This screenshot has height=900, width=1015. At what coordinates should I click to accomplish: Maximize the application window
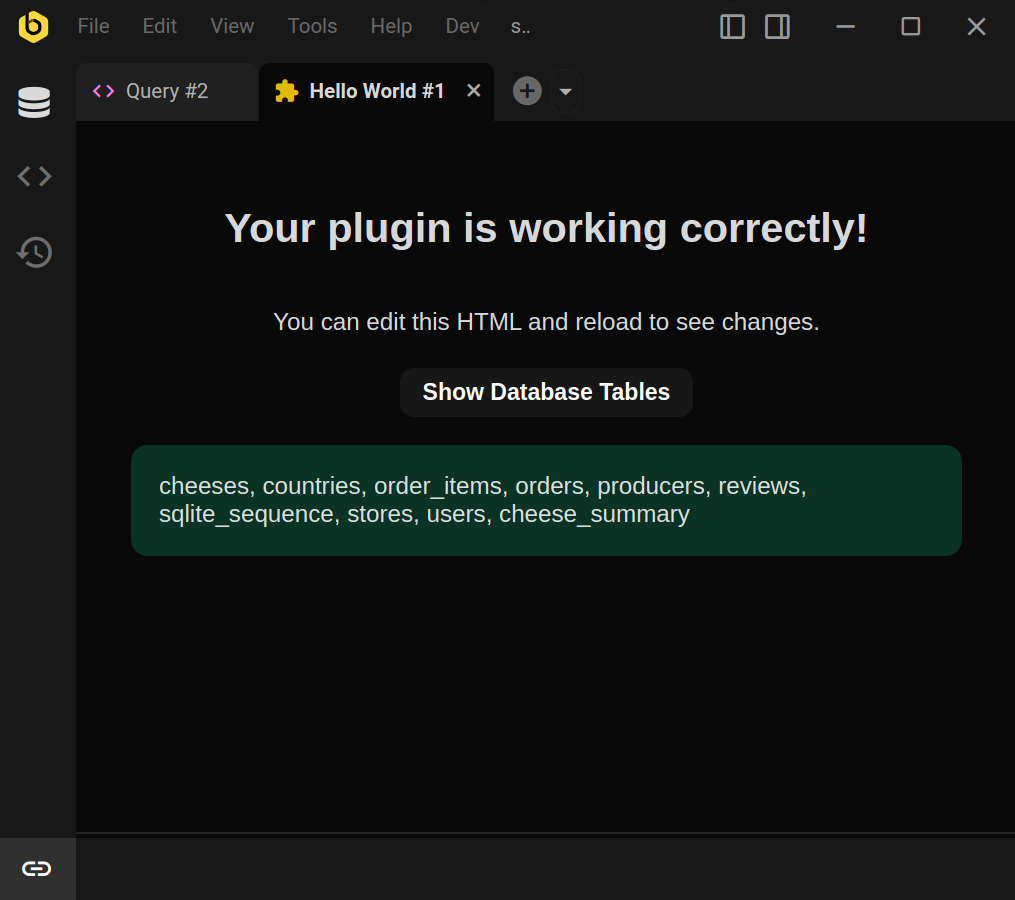point(910,27)
